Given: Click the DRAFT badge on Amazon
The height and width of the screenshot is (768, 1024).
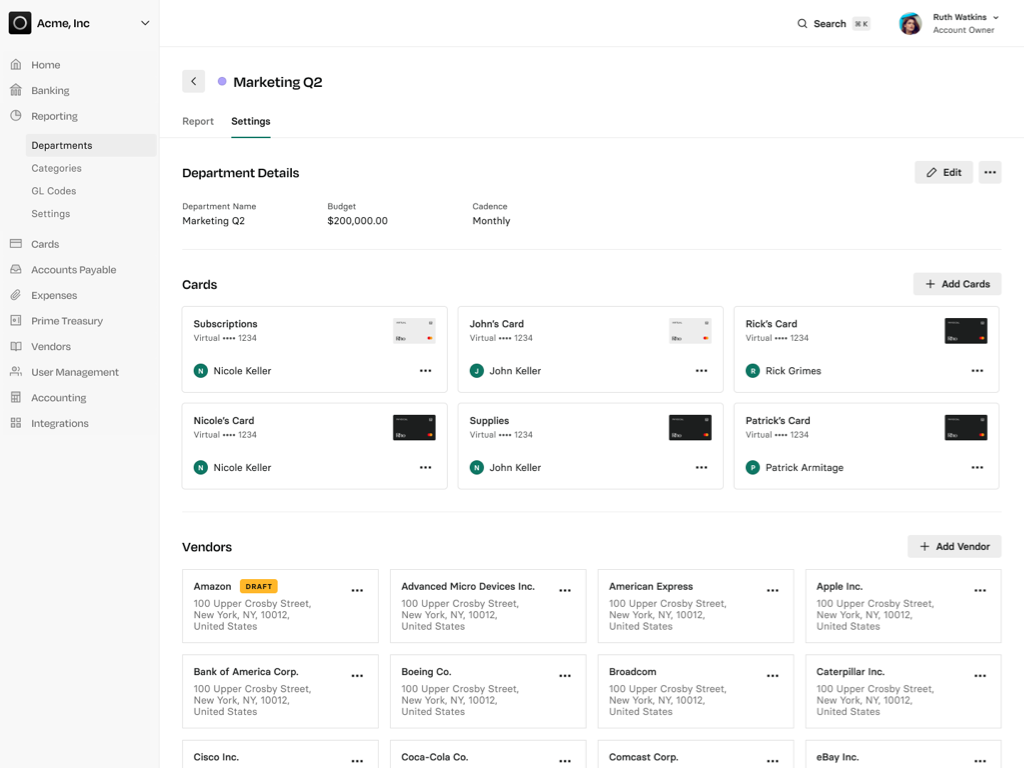Looking at the screenshot, I should click(x=259, y=586).
